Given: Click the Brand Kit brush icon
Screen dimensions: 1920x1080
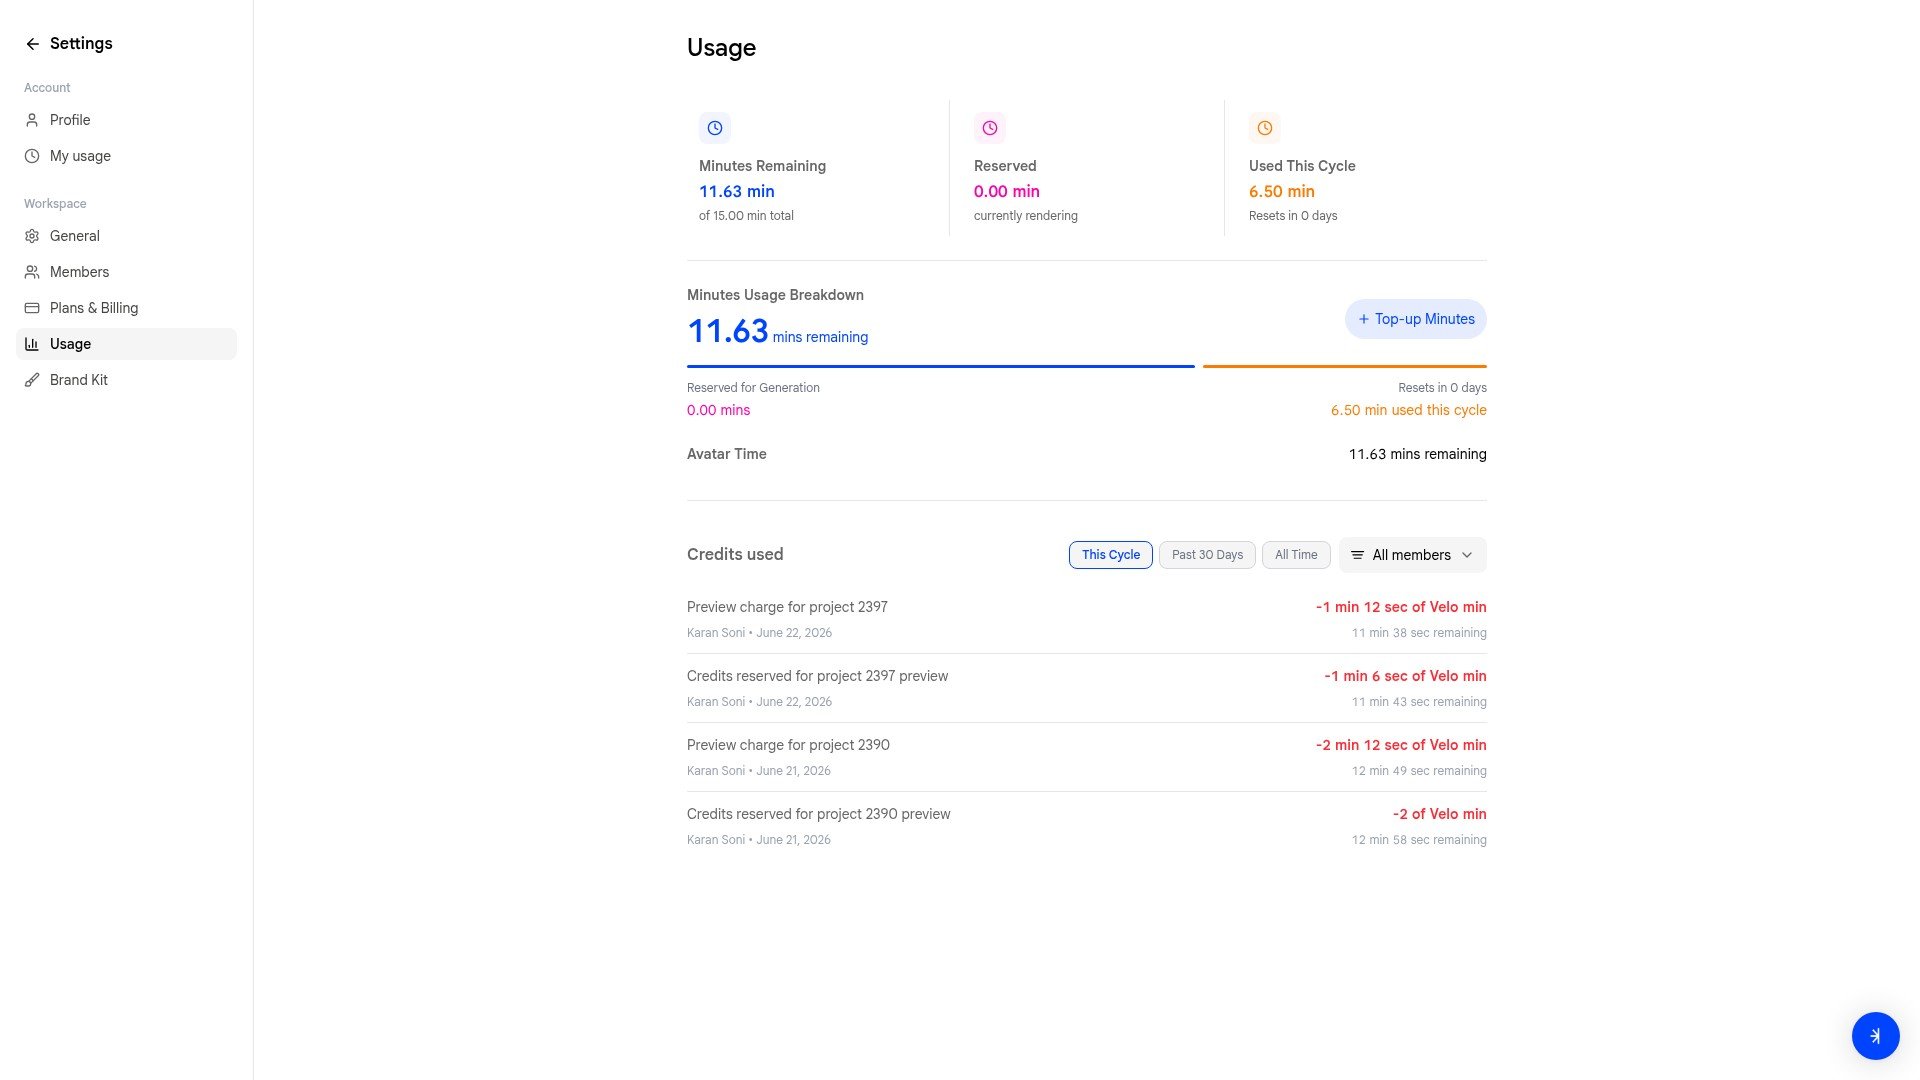Looking at the screenshot, I should [x=32, y=380].
